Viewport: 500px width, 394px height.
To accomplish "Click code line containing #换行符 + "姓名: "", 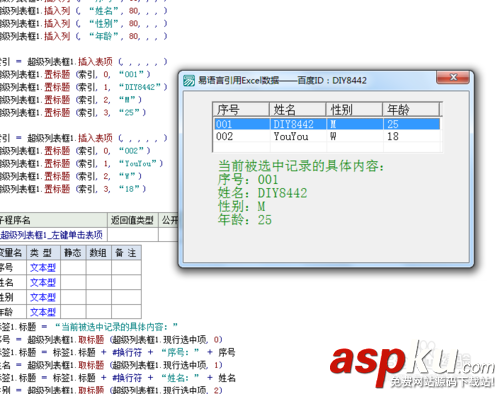I will pyautogui.click(x=118, y=378).
